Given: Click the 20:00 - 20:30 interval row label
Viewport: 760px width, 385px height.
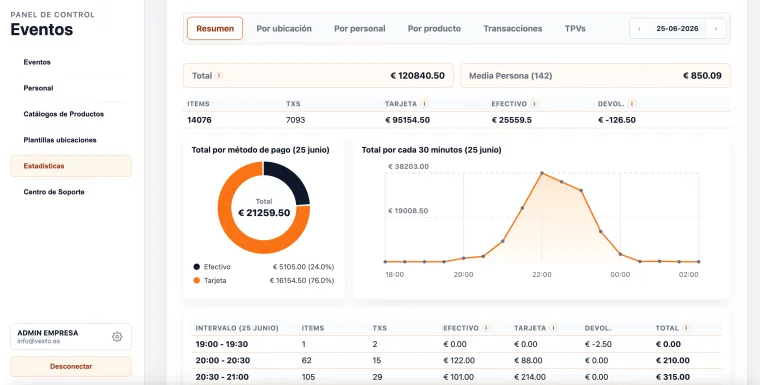Looking at the screenshot, I should [222, 361].
